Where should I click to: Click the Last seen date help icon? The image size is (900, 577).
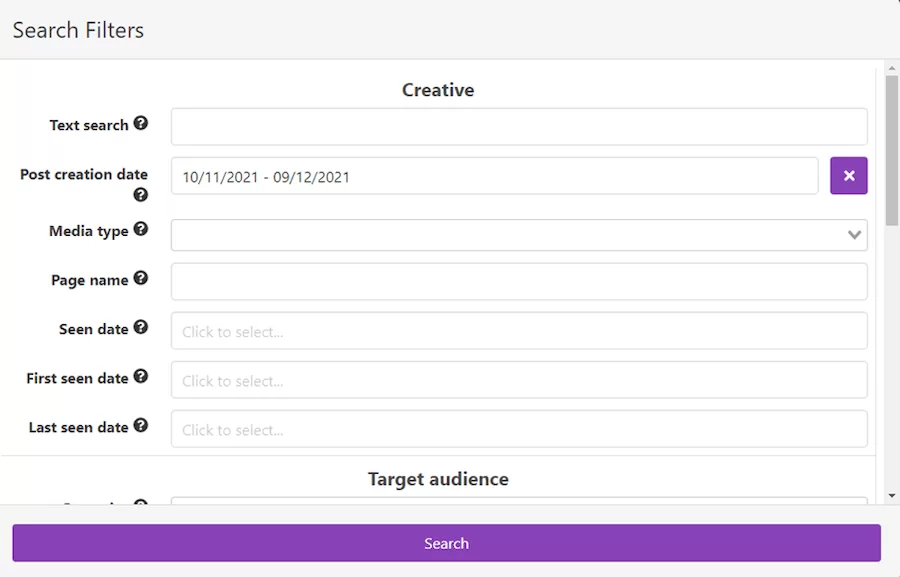point(141,426)
